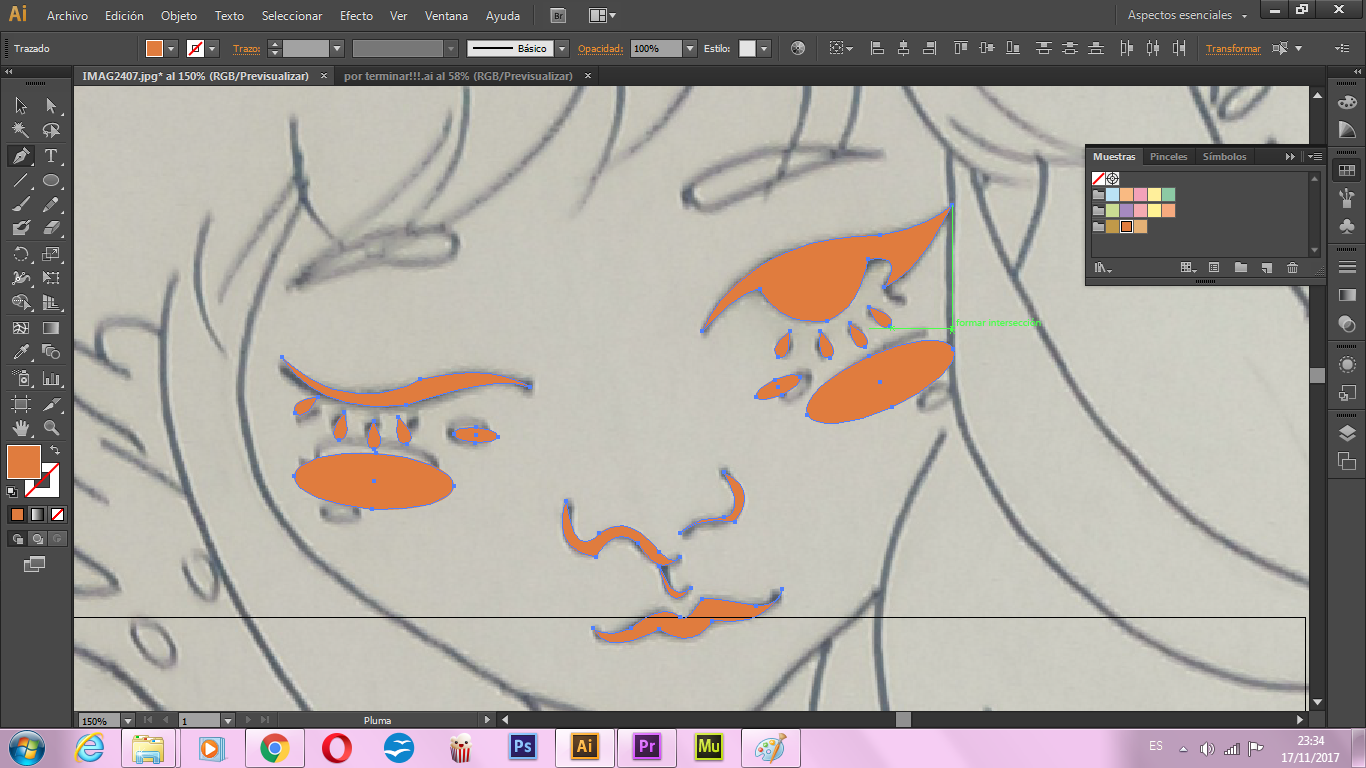Click the orange Fill color box in toolbox
Viewport: 1366px width, 768px height.
click(23, 462)
